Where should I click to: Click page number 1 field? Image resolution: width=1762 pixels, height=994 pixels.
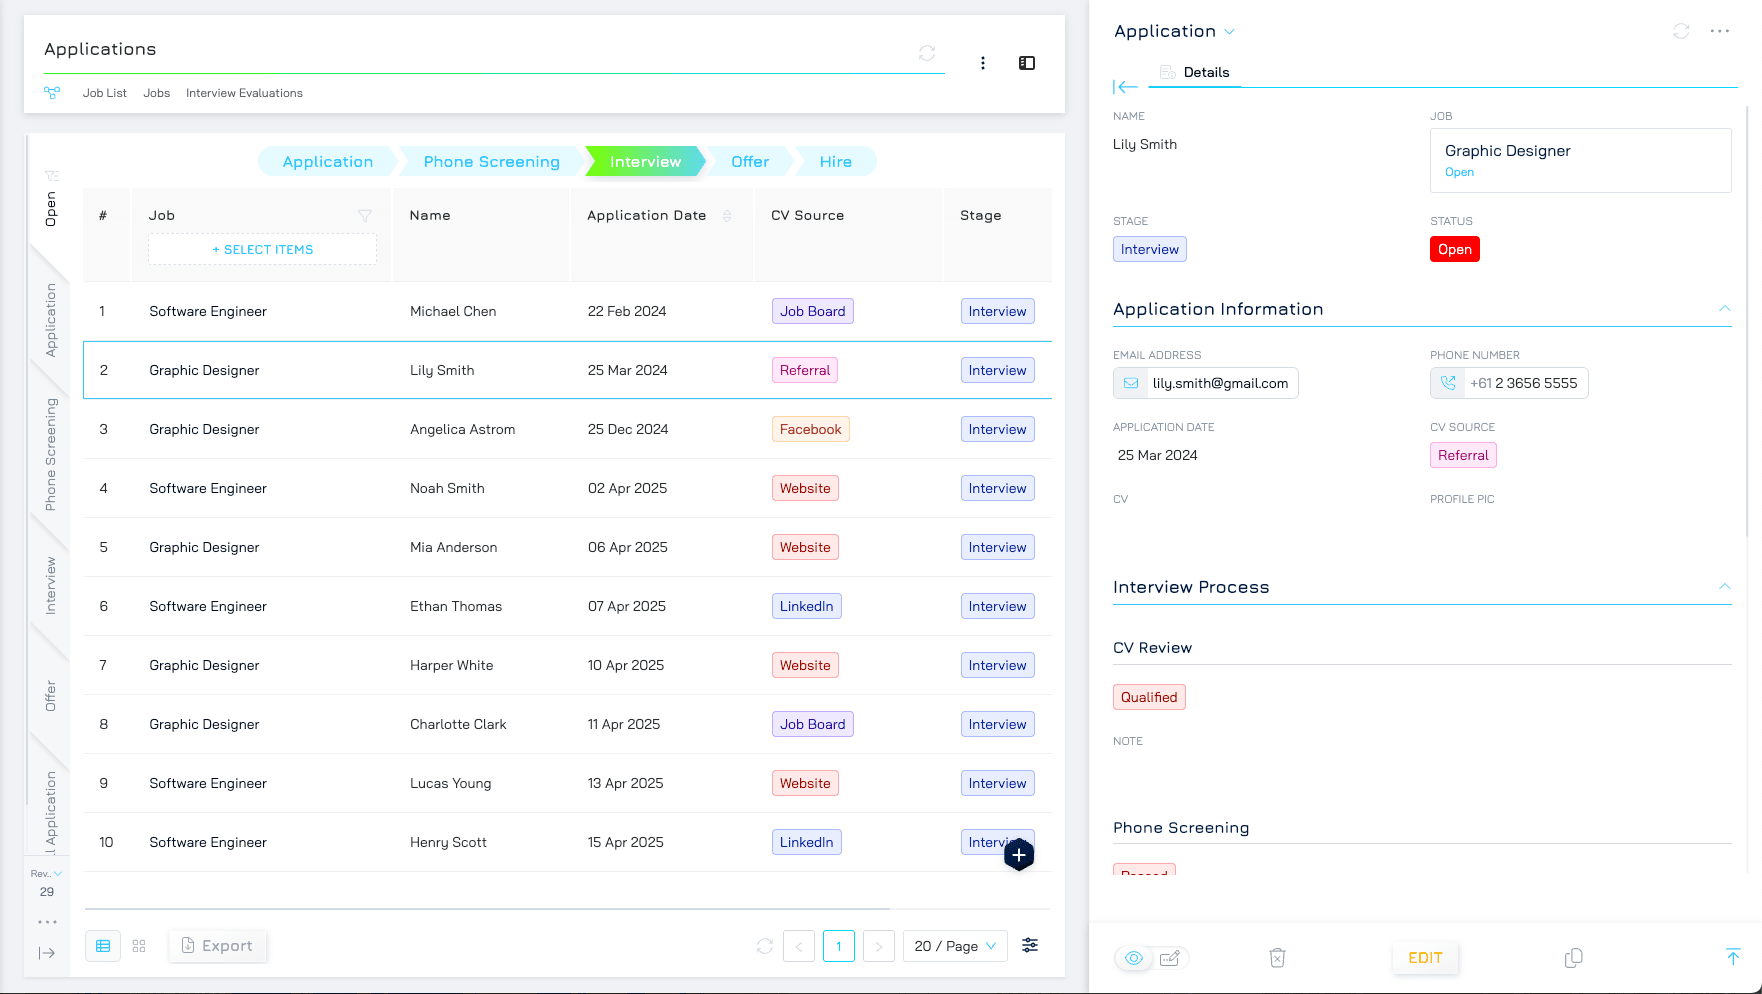tap(839, 946)
